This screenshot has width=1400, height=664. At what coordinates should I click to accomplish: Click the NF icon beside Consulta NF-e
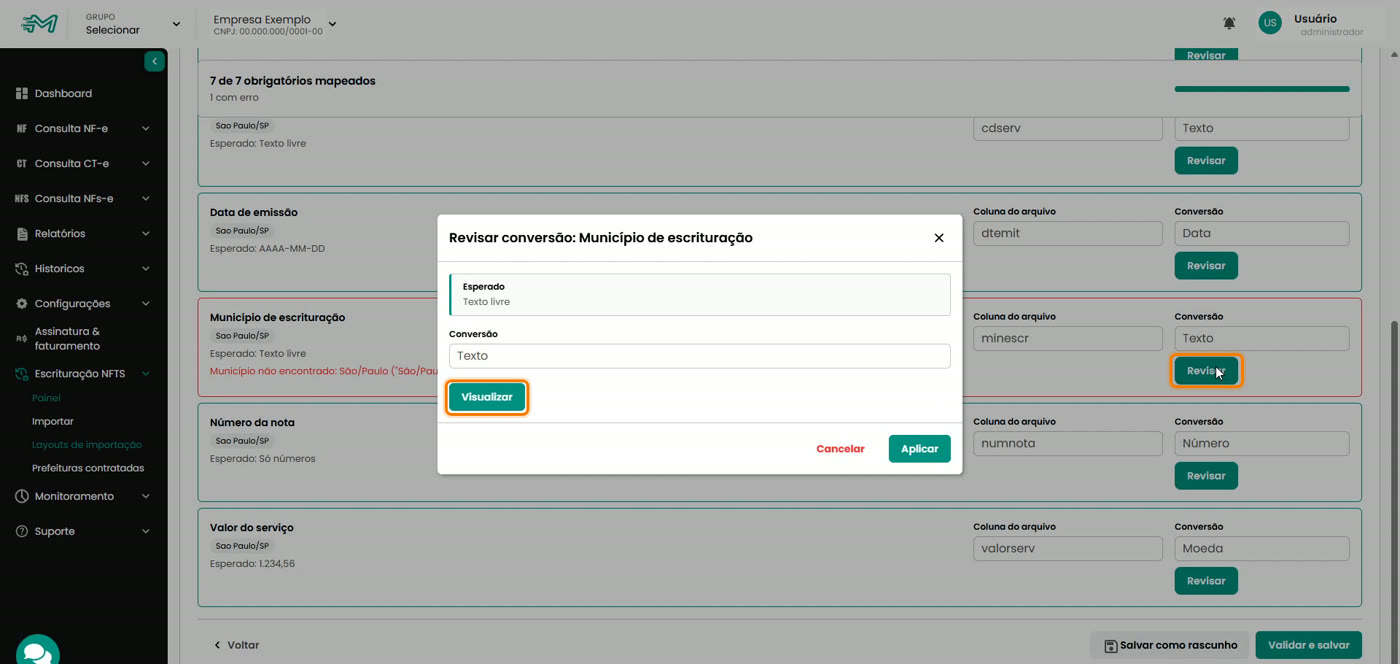(22, 128)
